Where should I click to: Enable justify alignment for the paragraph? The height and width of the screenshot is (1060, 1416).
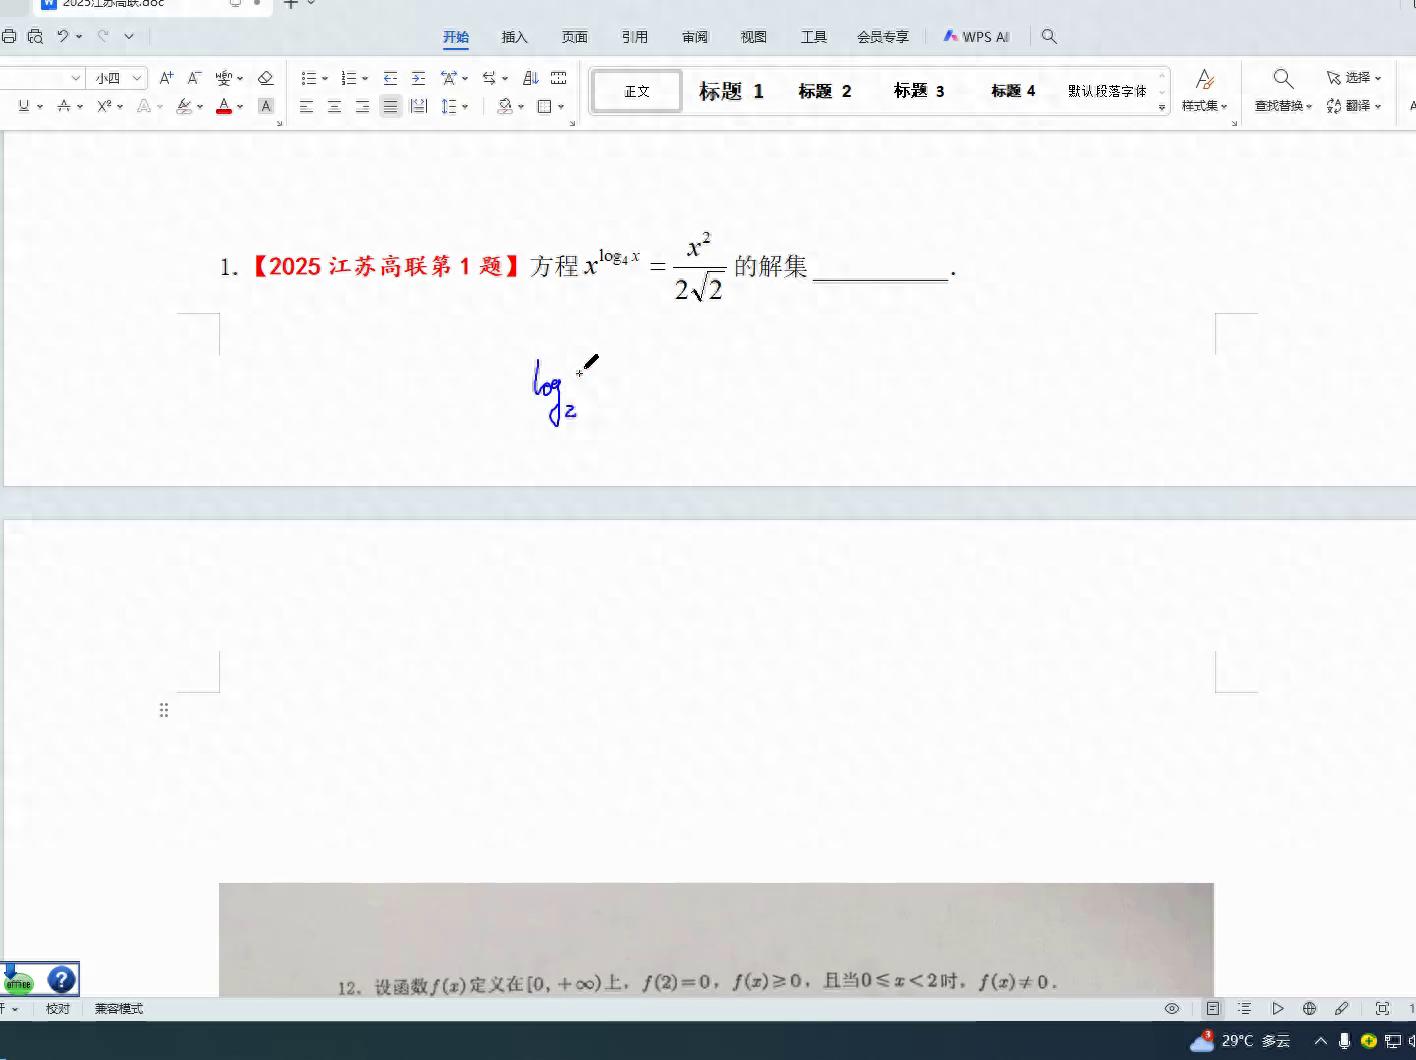pyautogui.click(x=391, y=105)
